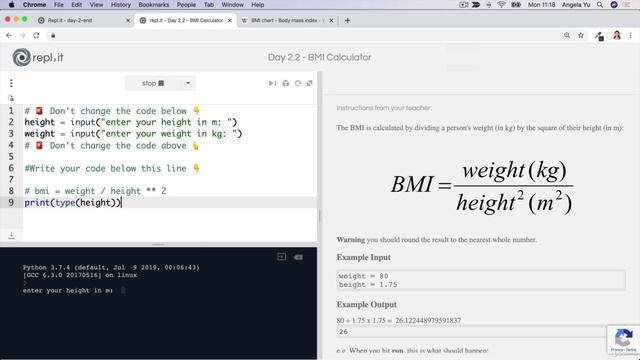Viewport: 640px width, 360px height.
Task: Open the Window menu
Action: click(233, 5)
